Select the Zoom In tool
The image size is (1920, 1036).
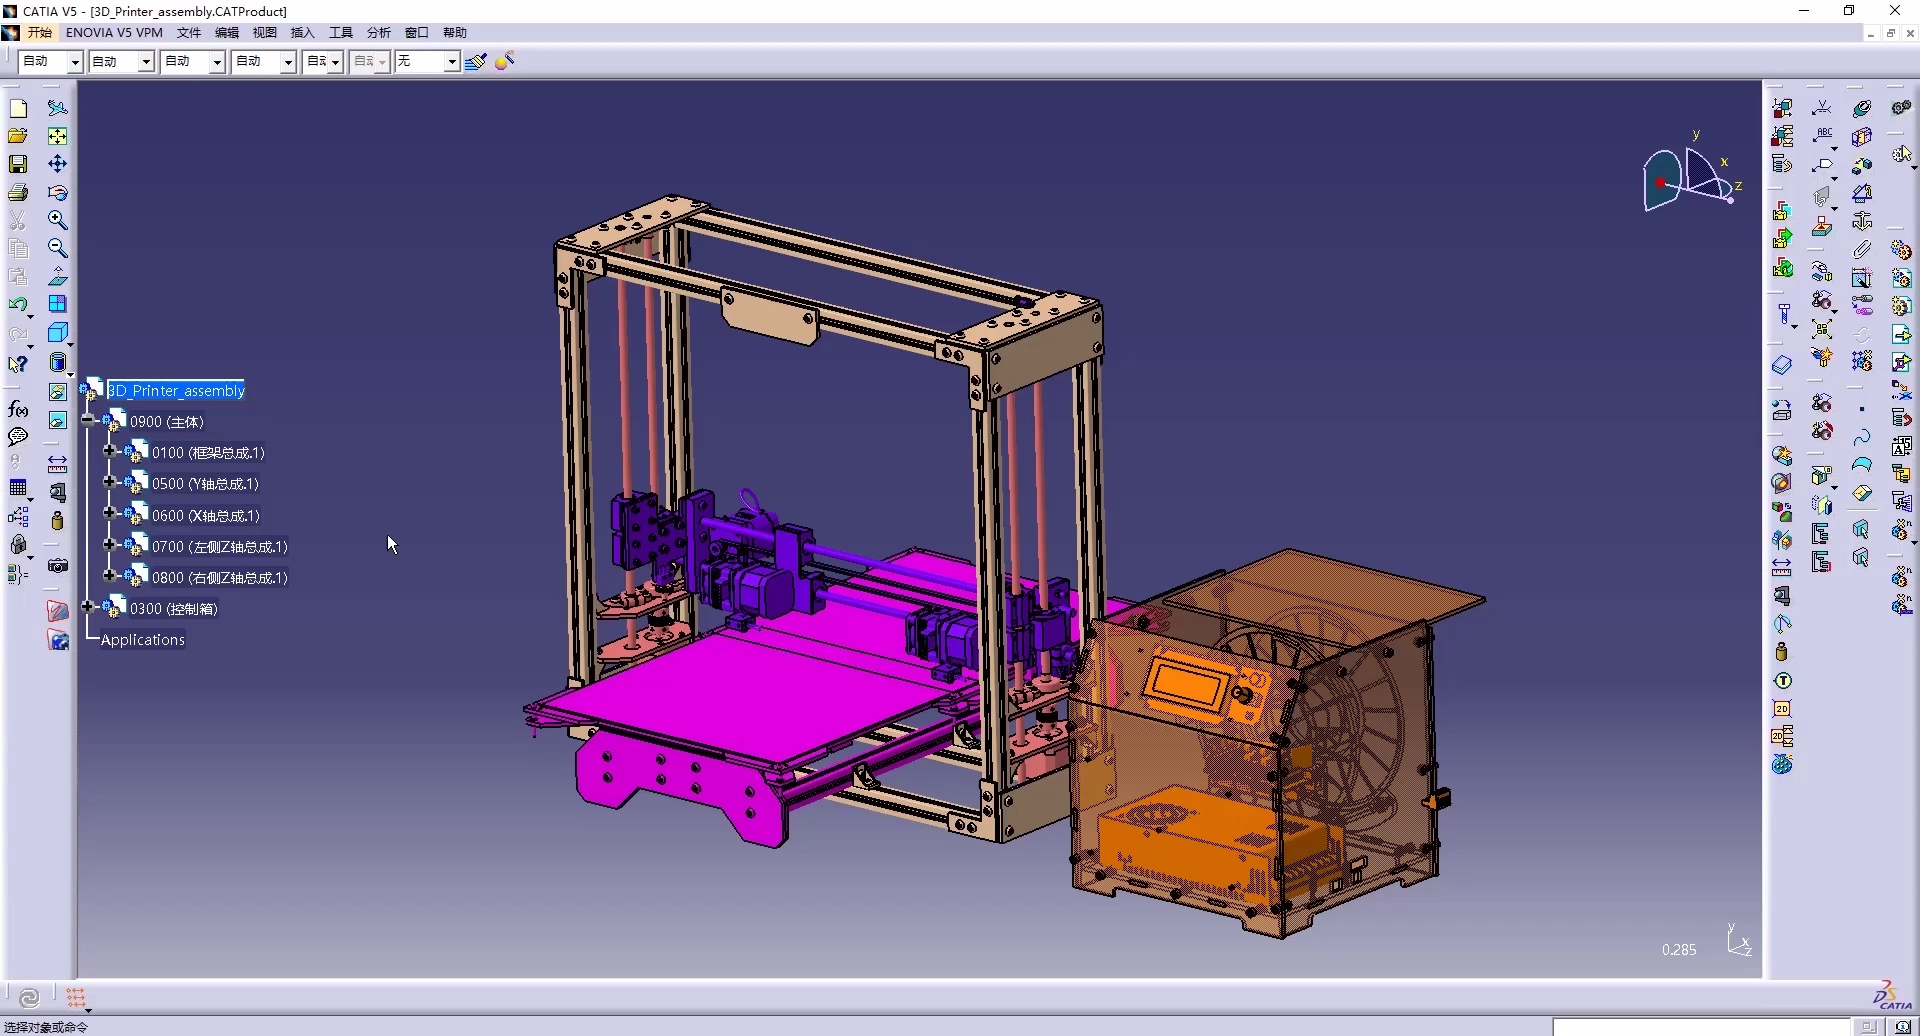[58, 220]
